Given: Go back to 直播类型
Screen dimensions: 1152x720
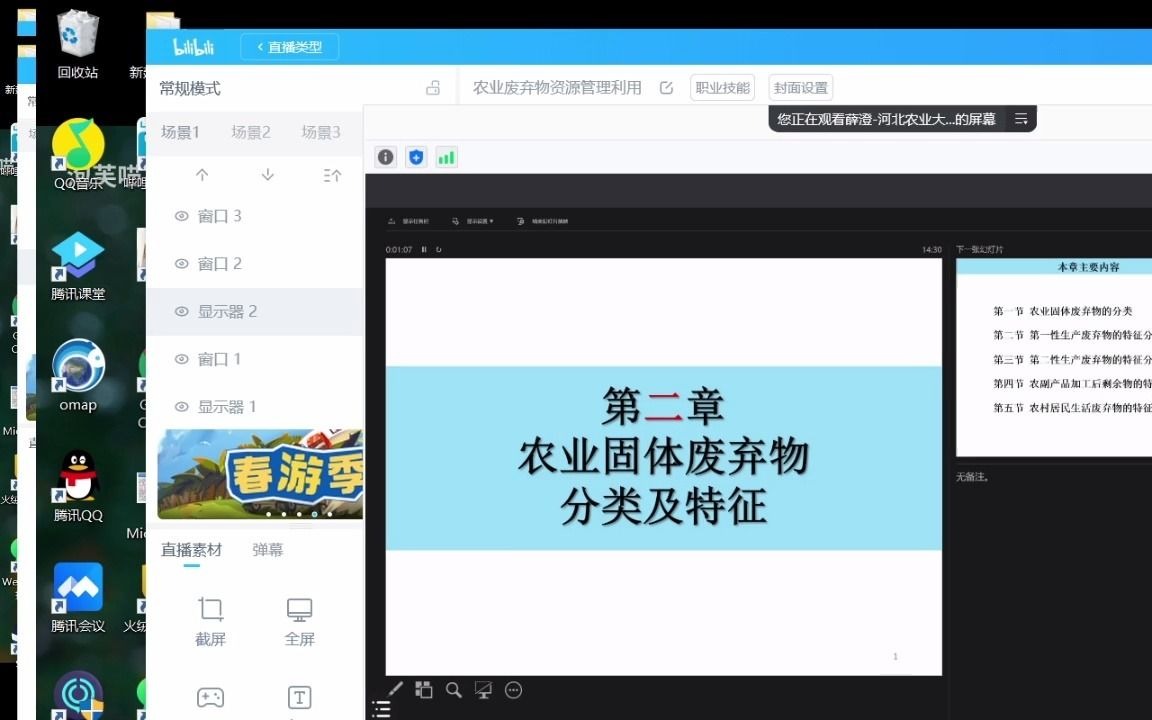Looking at the screenshot, I should pos(289,47).
